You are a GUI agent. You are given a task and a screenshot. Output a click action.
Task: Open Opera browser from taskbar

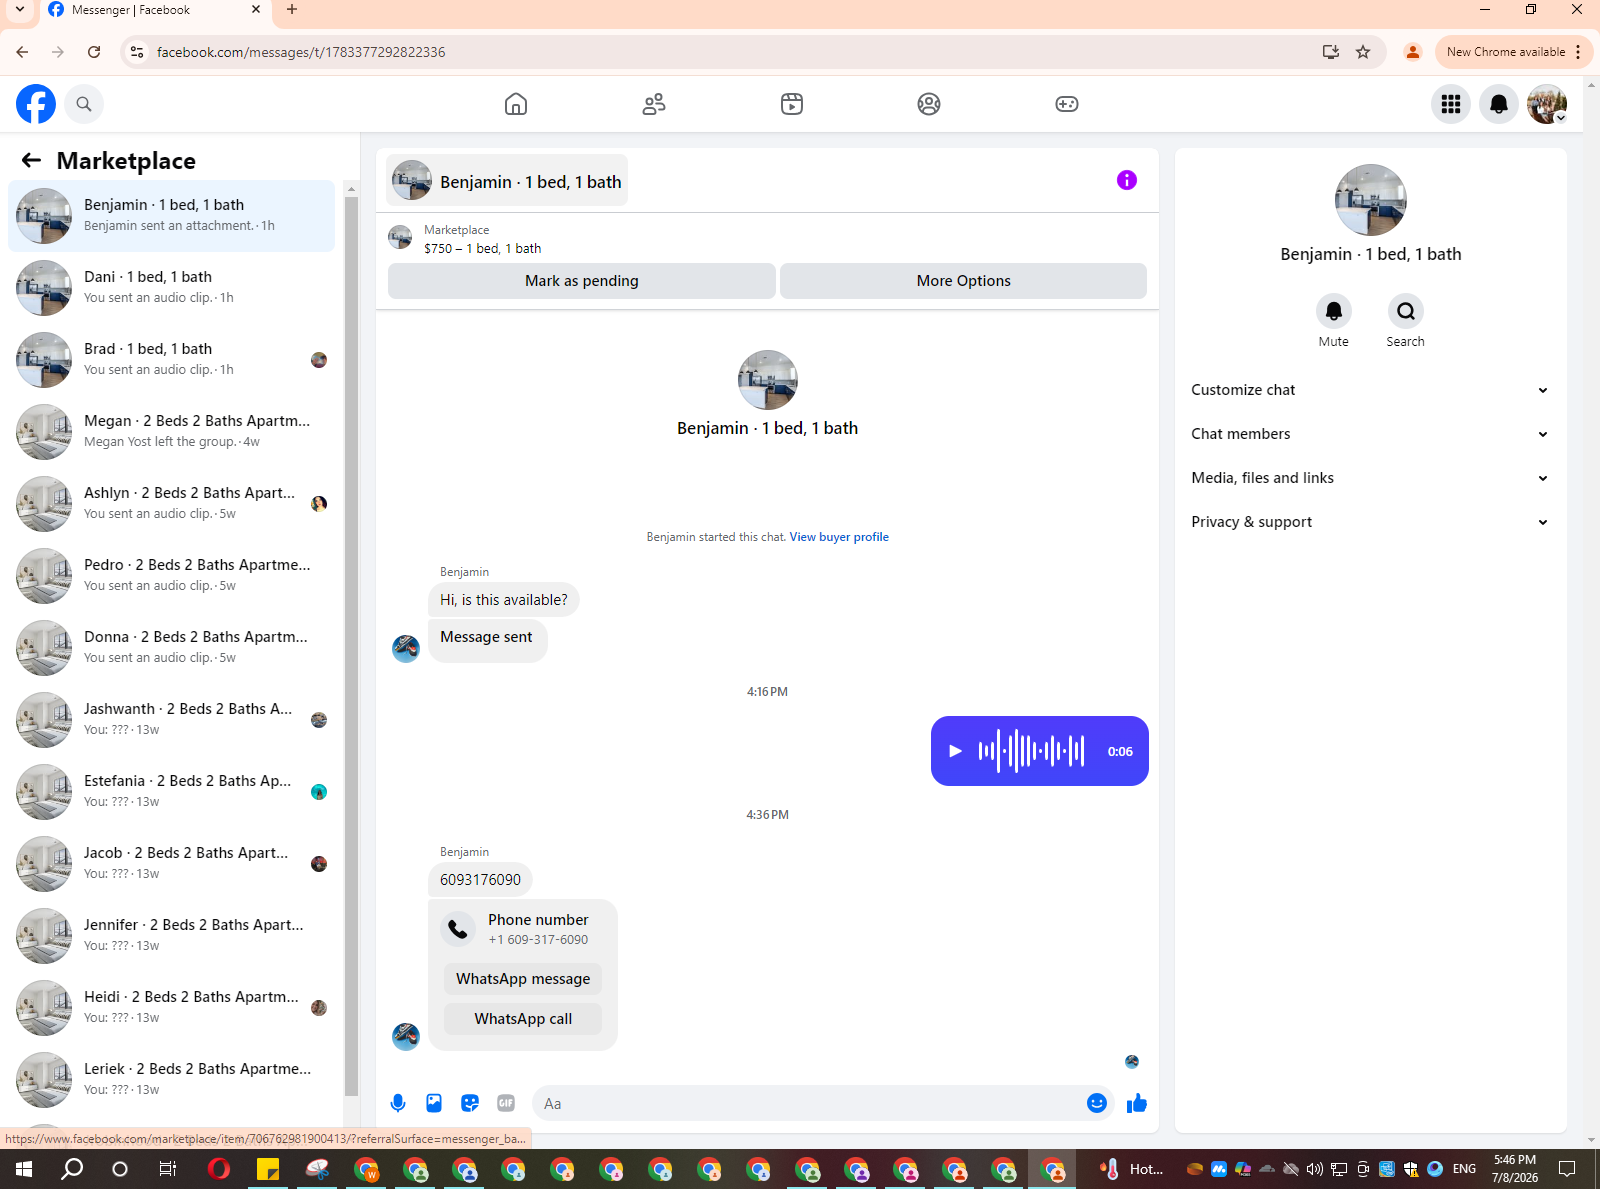point(219,1169)
